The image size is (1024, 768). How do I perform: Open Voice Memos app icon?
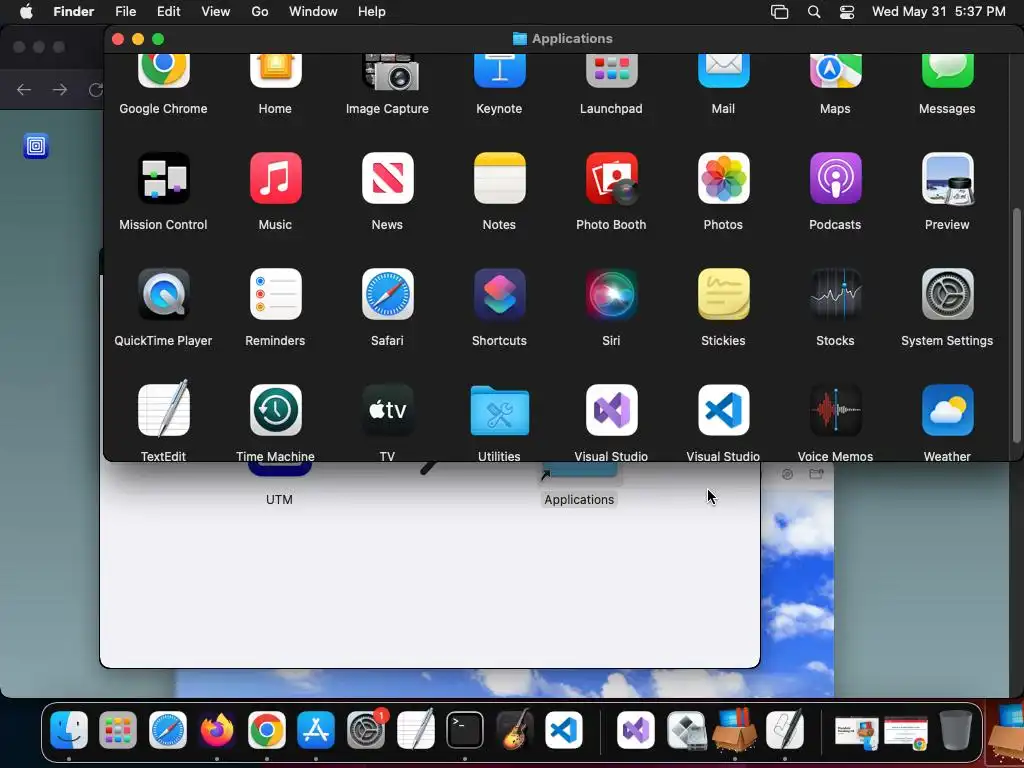pyautogui.click(x=835, y=409)
